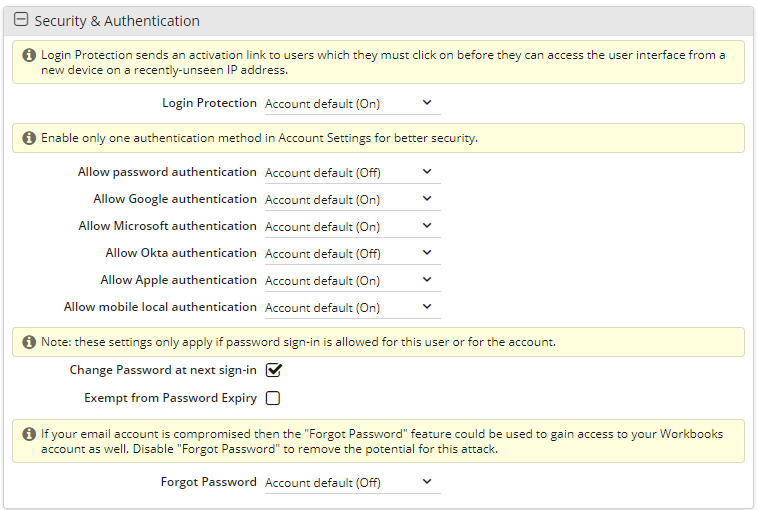Click chevron arrow of Login Protection field
This screenshot has height=510, width=757.
click(x=427, y=102)
